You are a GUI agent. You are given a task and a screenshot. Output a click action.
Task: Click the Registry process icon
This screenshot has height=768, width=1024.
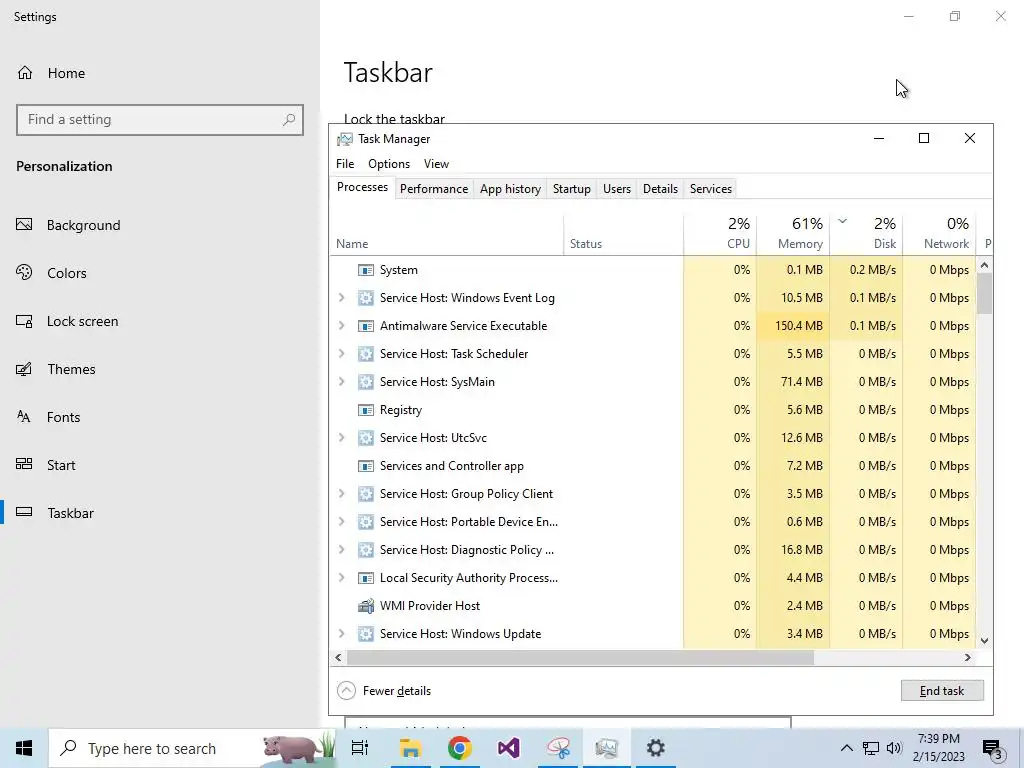[366, 410]
